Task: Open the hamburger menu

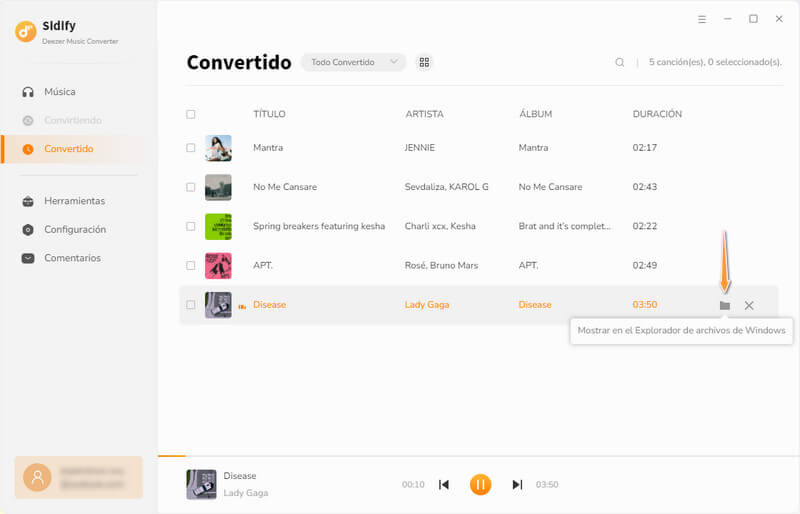Action: point(702,19)
